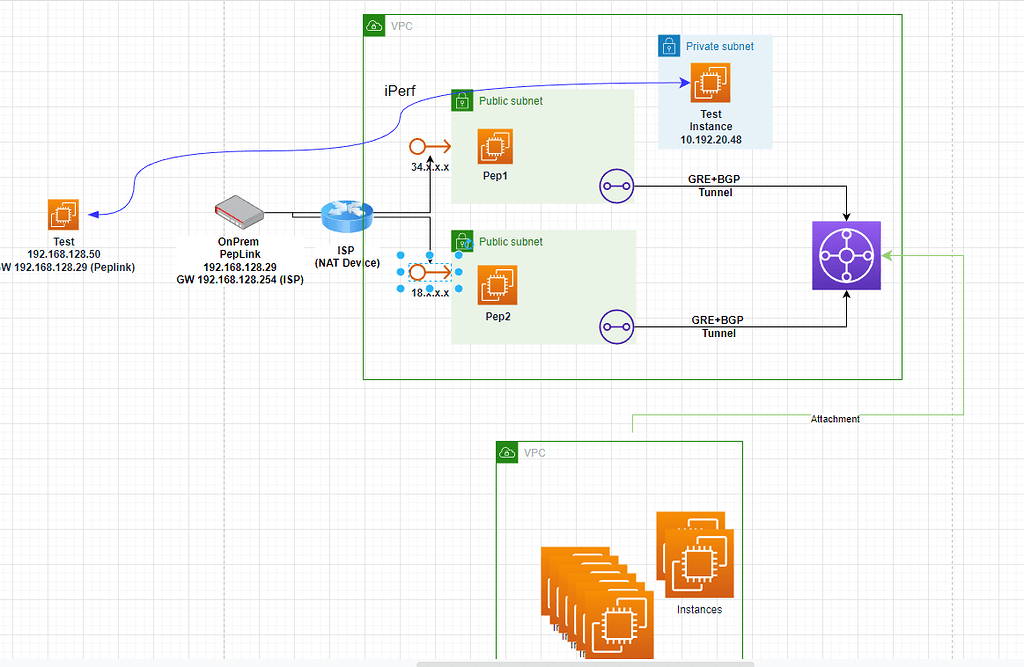
Task: Click the Attachment connector label
Action: click(835, 419)
